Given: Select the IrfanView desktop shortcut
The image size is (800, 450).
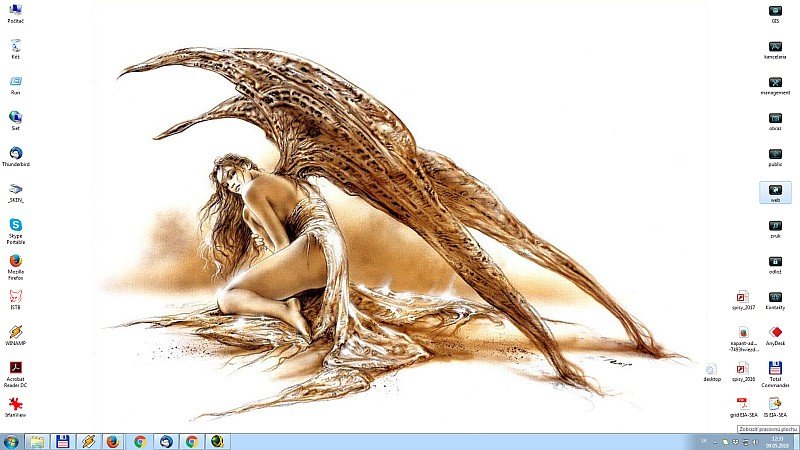Looking at the screenshot, I should (x=15, y=408).
